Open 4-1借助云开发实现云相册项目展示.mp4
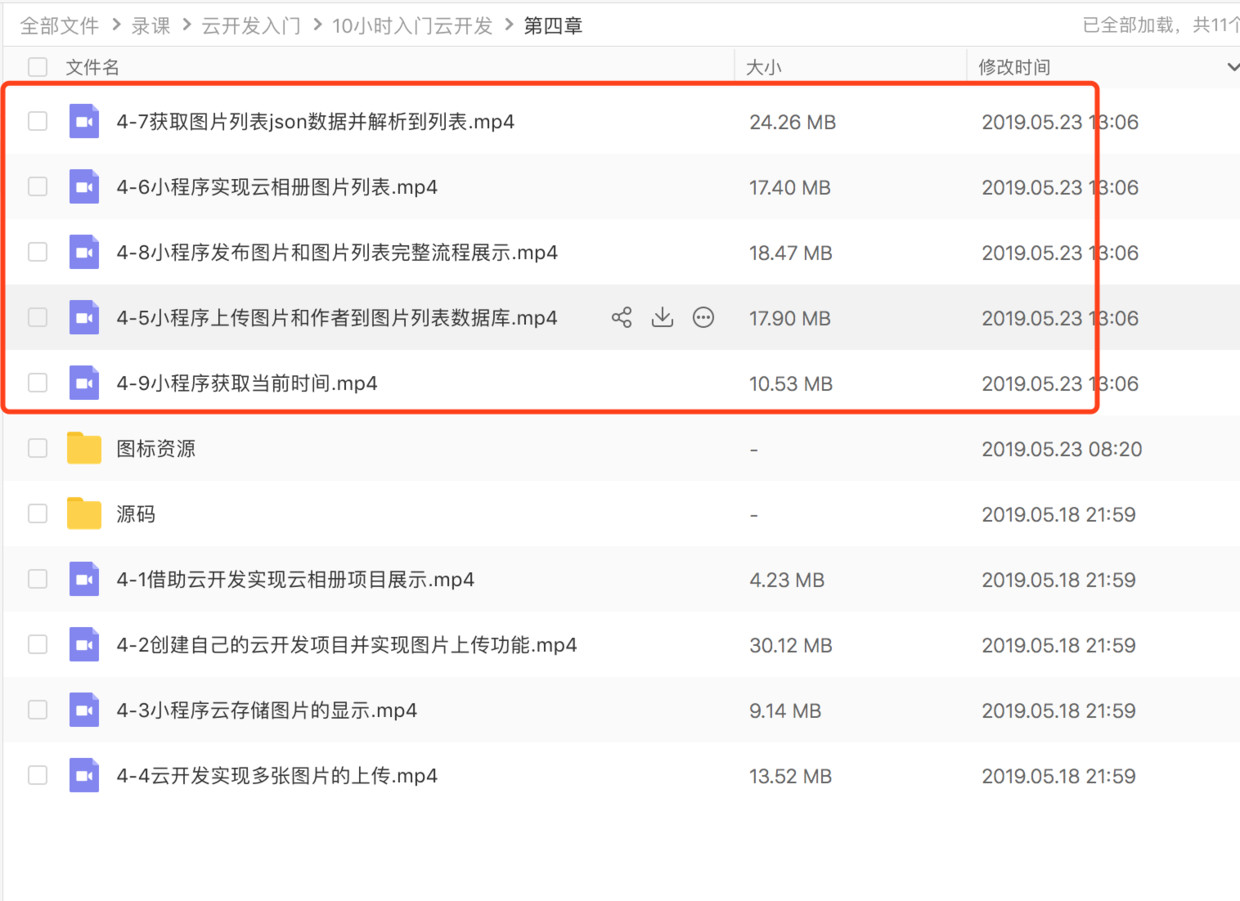 click(295, 579)
